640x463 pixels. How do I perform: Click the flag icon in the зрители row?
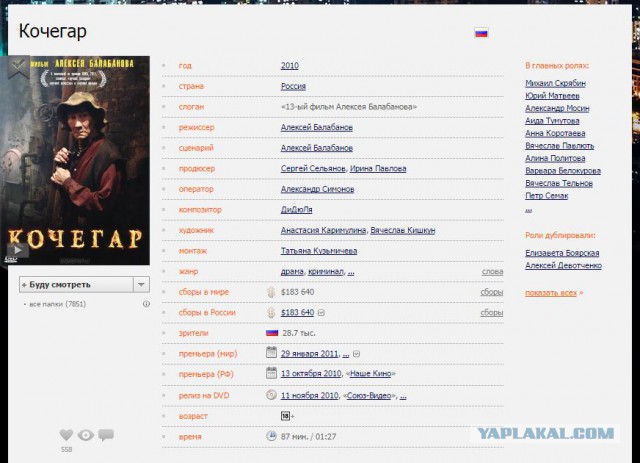(x=272, y=333)
